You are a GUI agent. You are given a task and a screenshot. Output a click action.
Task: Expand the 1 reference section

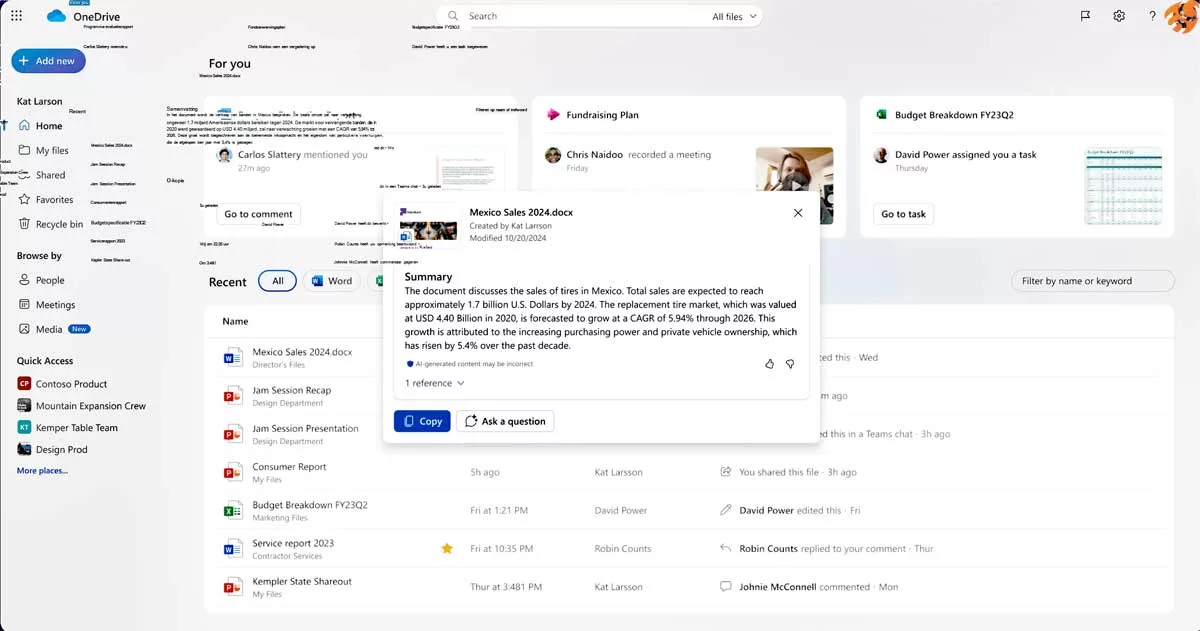pyautogui.click(x=435, y=383)
